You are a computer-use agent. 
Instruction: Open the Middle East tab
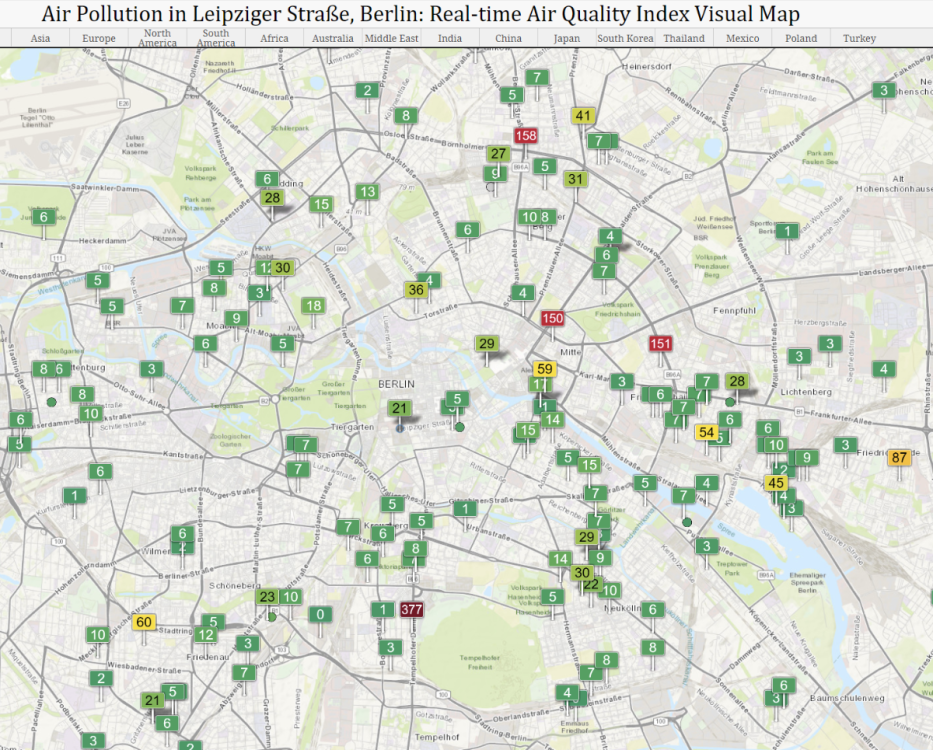pyautogui.click(x=392, y=38)
